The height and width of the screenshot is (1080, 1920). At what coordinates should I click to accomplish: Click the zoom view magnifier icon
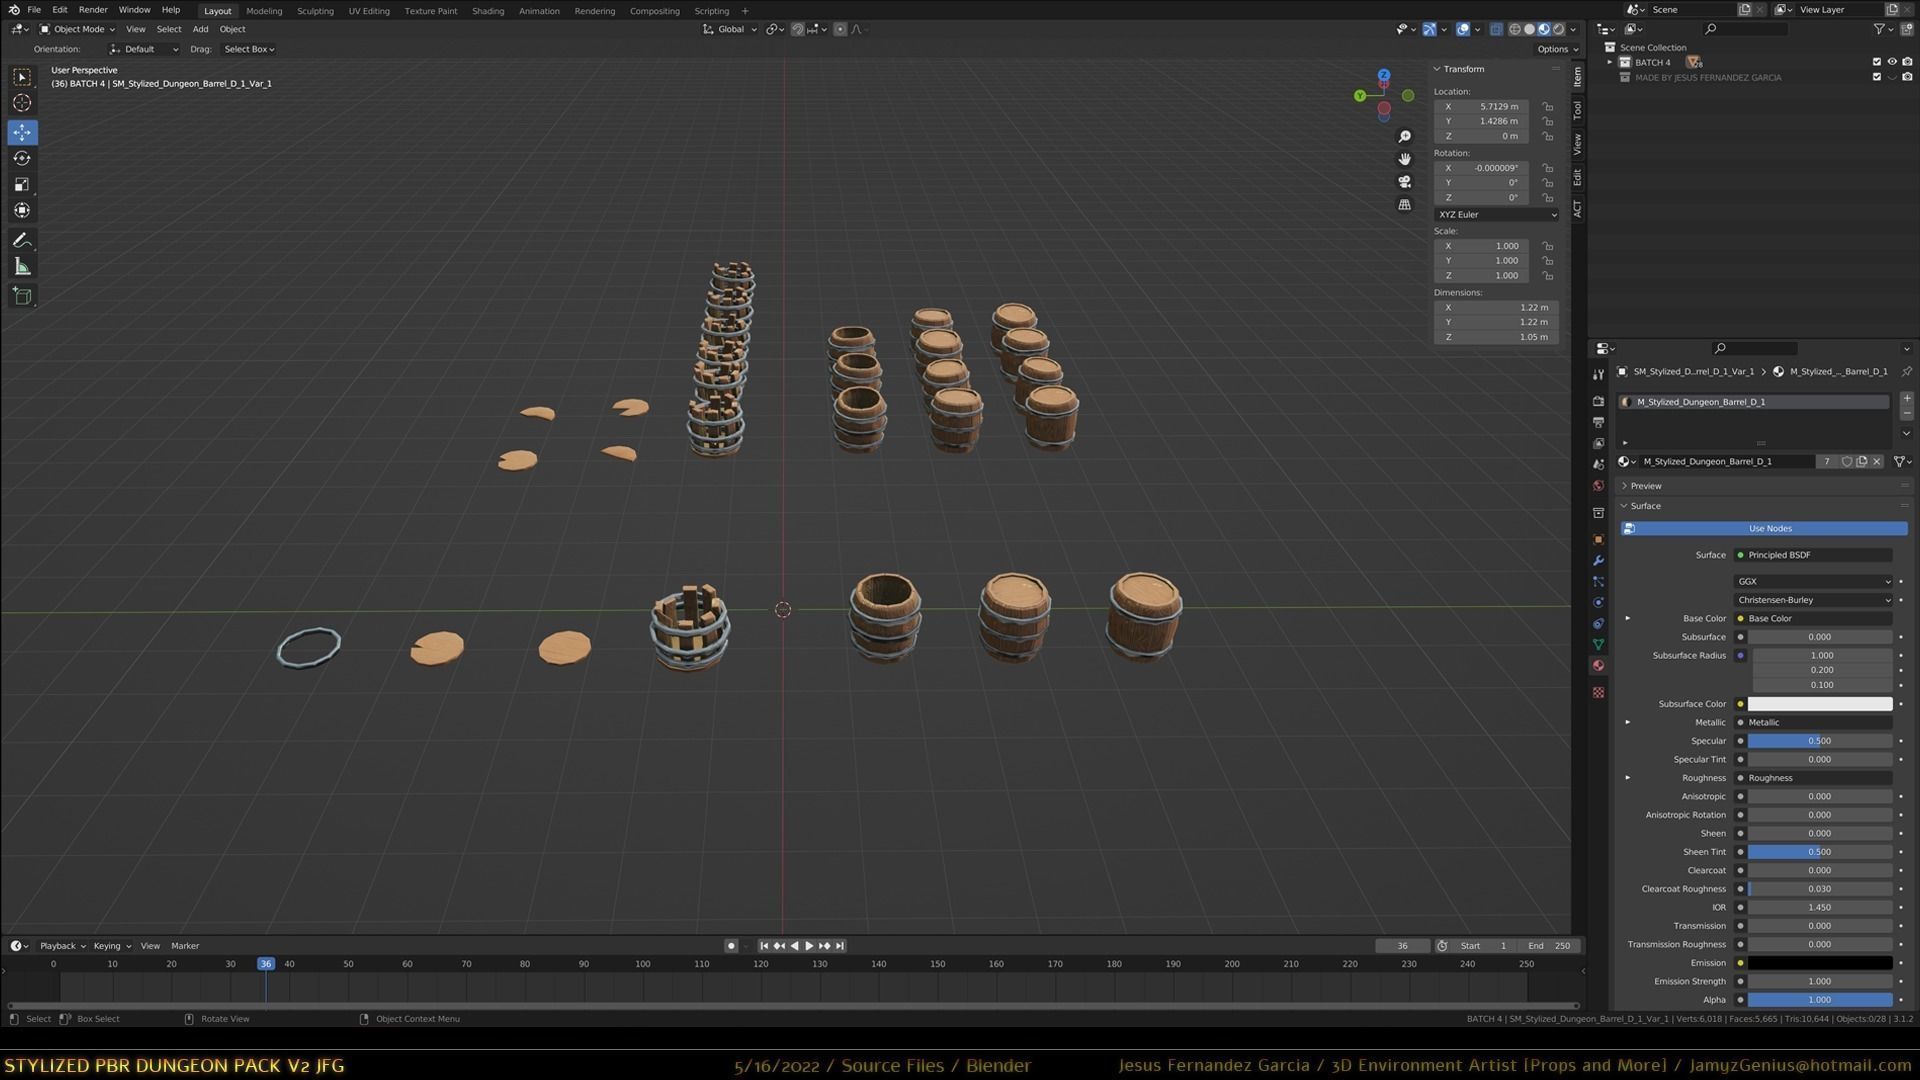(1405, 137)
